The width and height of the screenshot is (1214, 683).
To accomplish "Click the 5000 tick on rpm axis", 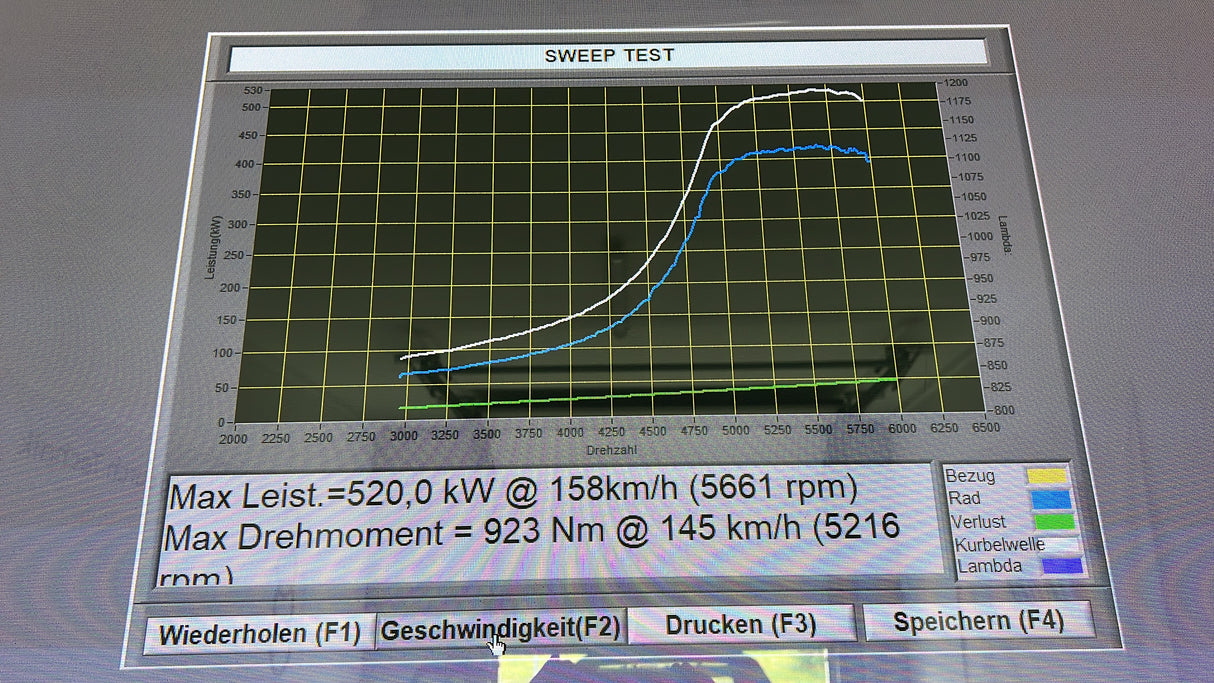I will [735, 432].
